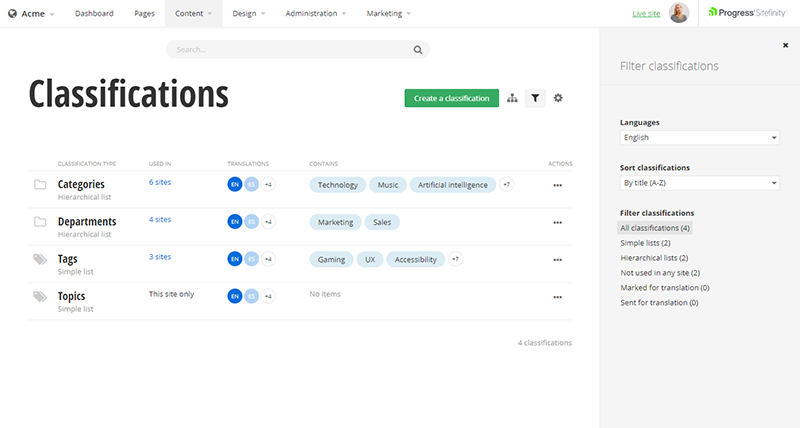This screenshot has height=428, width=800.
Task: Open actions menu for Topics row
Action: click(x=558, y=297)
